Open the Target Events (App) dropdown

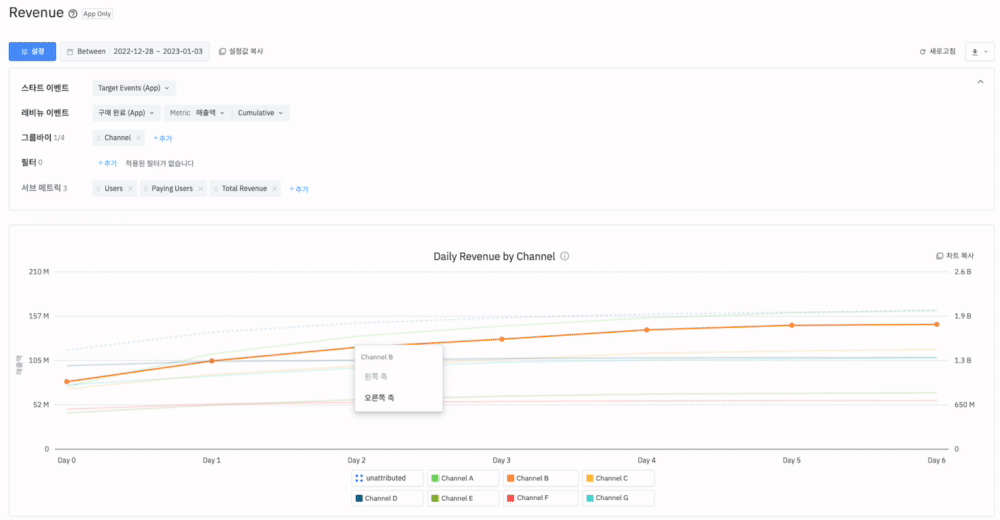coord(134,88)
